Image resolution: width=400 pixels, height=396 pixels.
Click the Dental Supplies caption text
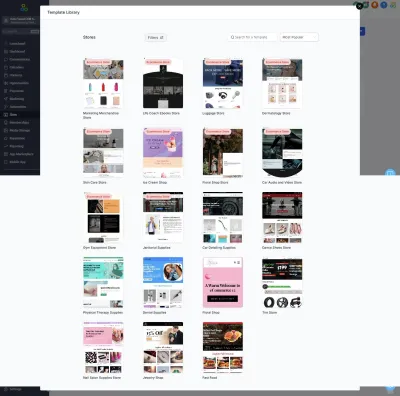(x=154, y=313)
